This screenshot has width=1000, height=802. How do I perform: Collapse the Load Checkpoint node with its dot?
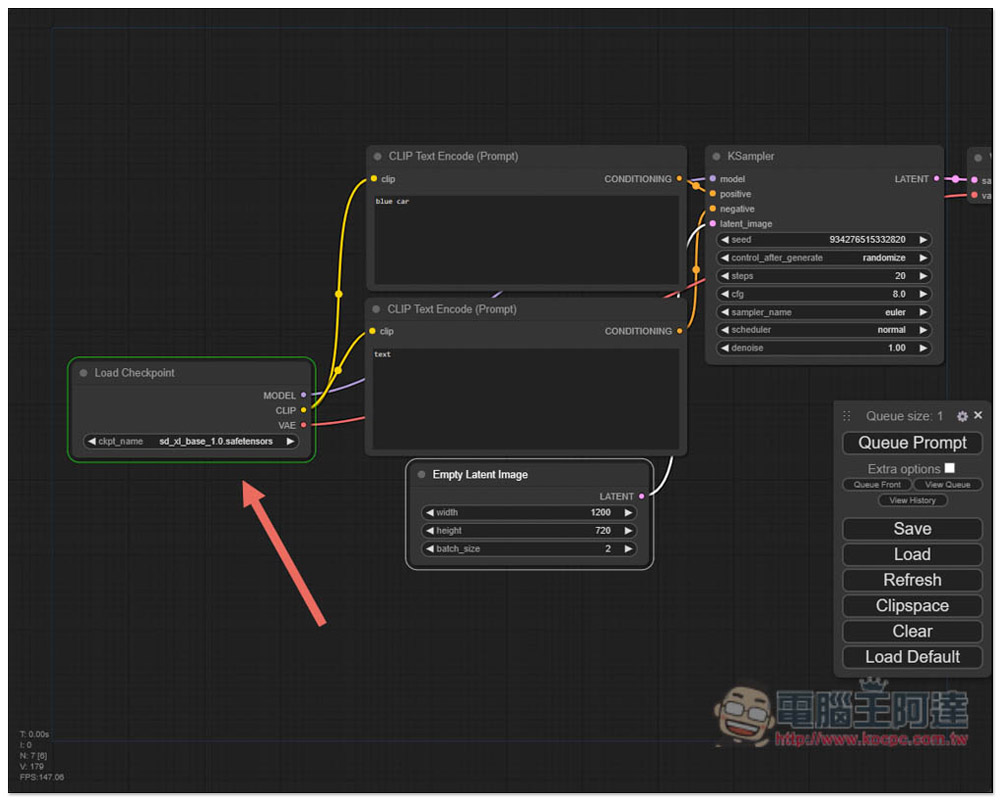click(84, 373)
